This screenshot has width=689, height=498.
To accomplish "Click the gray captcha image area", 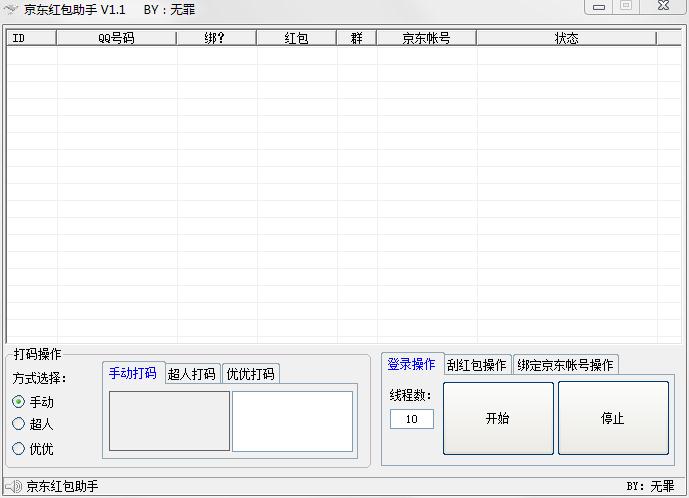I will point(169,420).
